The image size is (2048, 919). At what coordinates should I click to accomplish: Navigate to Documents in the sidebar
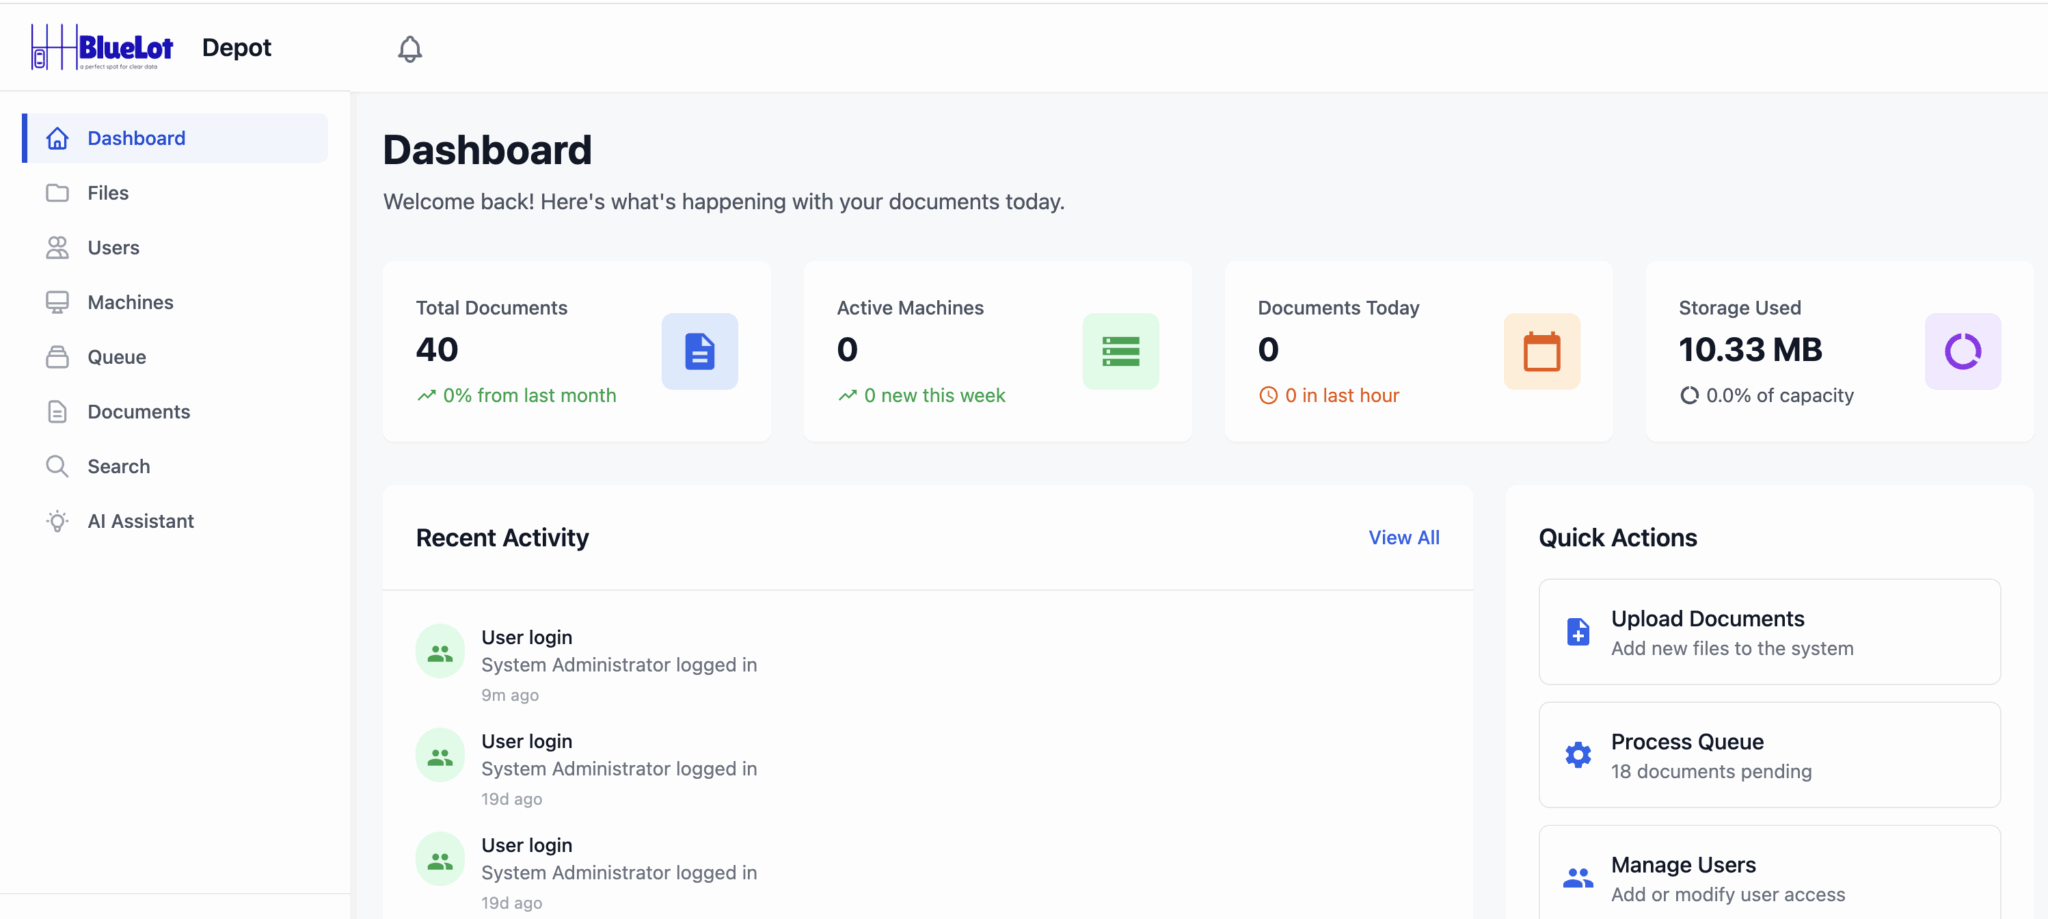pyautogui.click(x=138, y=412)
